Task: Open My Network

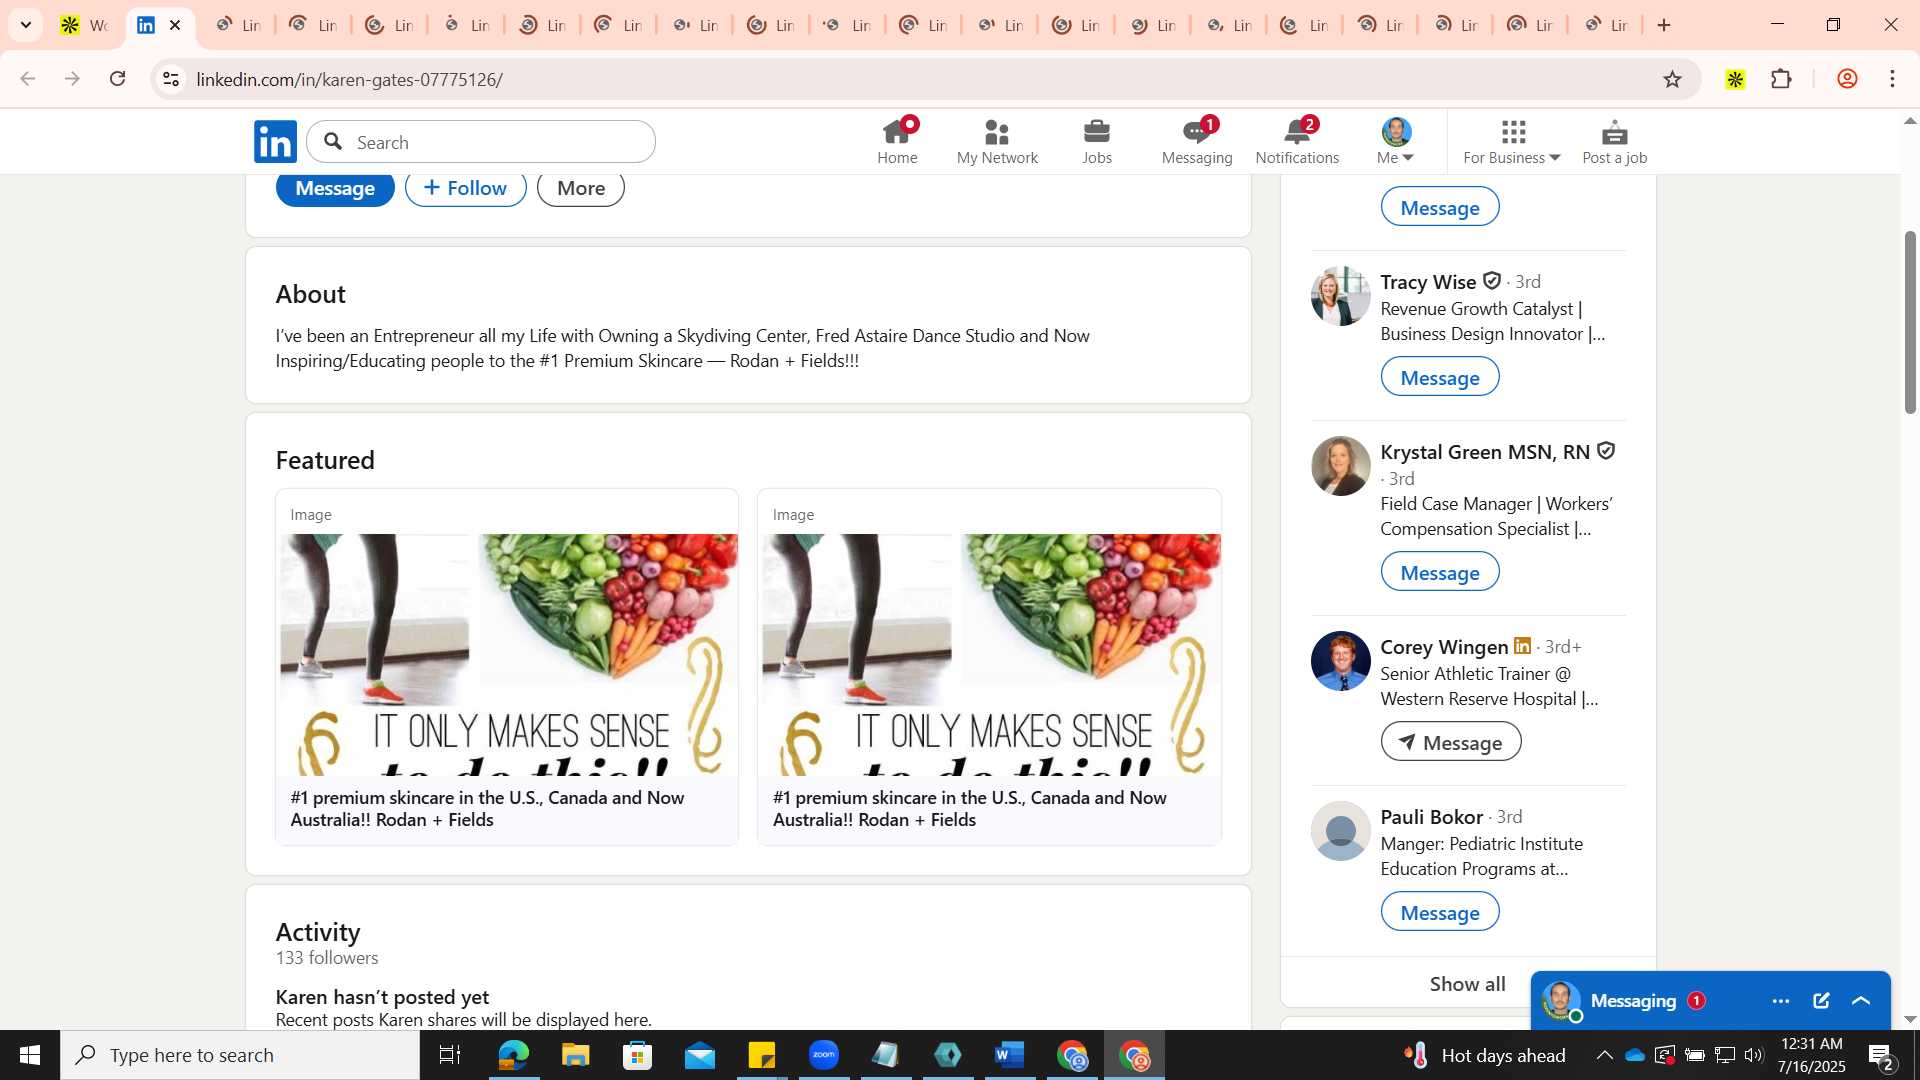Action: tap(997, 141)
